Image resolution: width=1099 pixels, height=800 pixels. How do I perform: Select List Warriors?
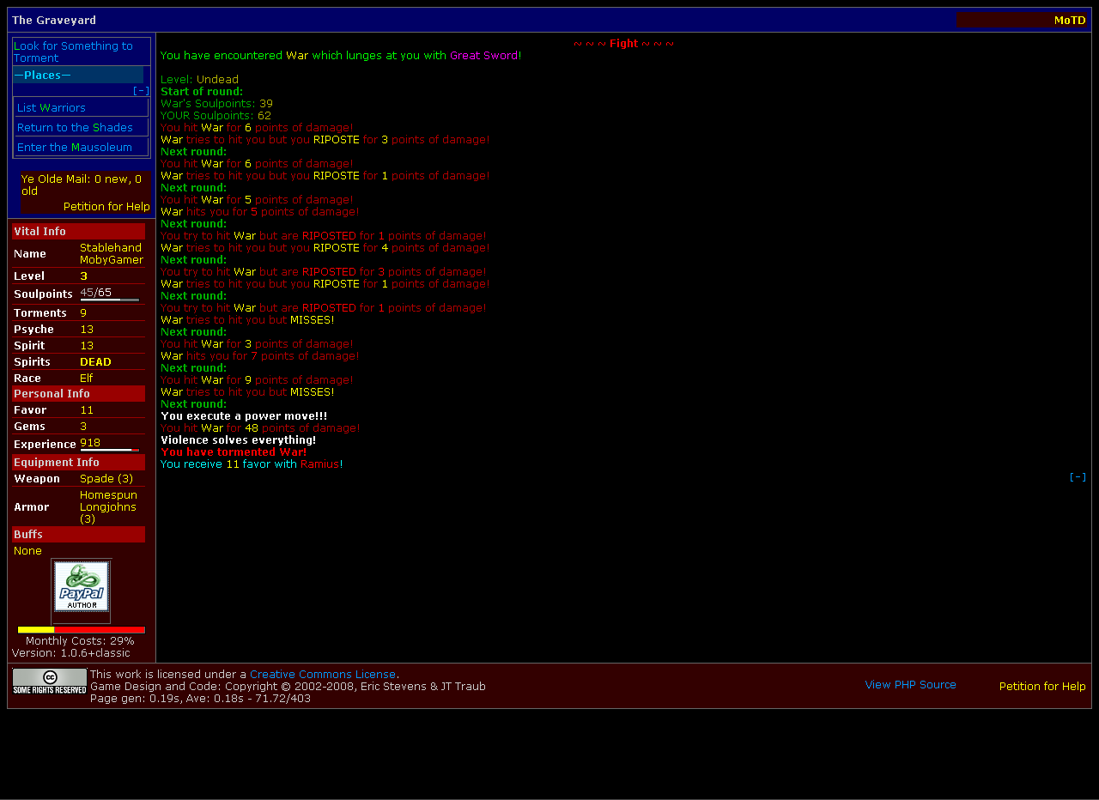tap(51, 107)
